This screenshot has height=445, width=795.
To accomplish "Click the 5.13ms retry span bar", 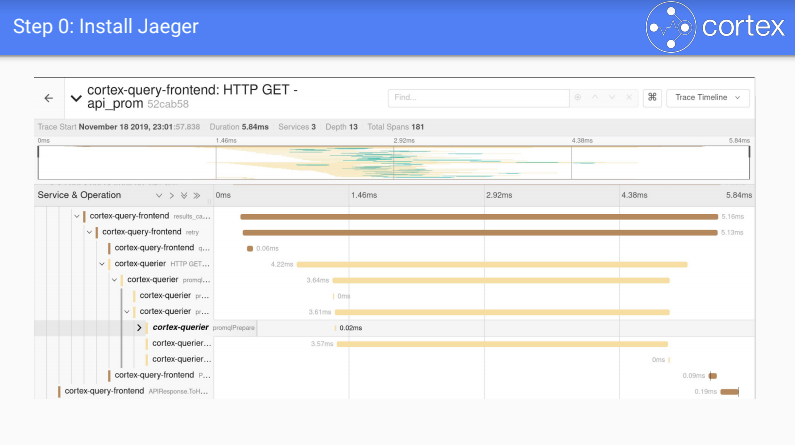I will pos(480,233).
